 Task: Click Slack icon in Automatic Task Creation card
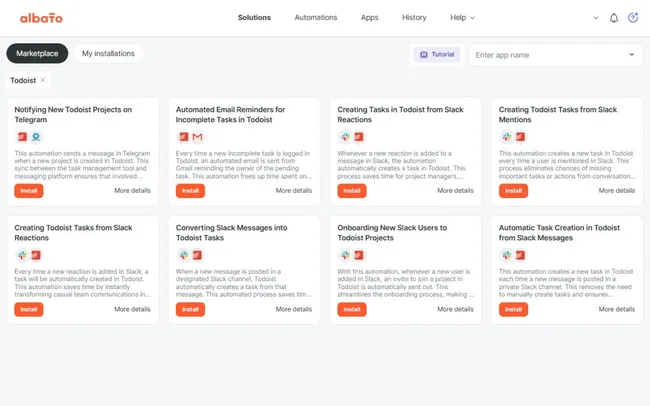[507, 255]
